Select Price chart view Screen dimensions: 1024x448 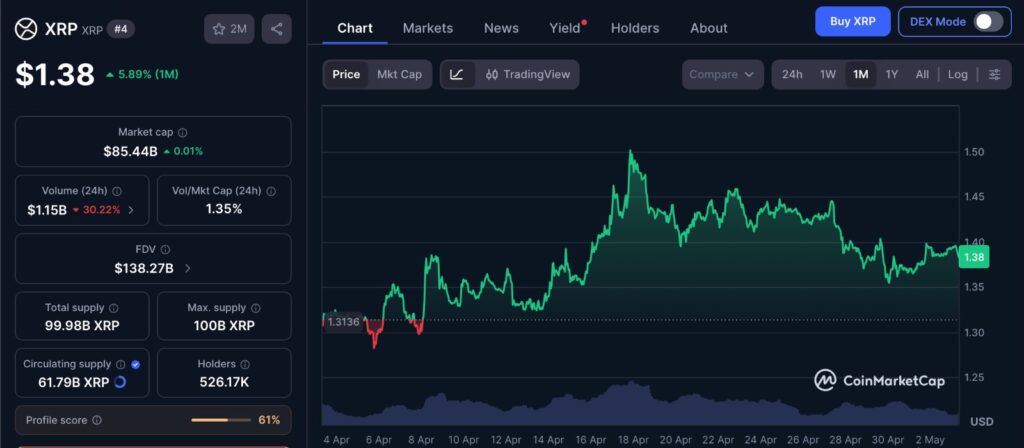(x=346, y=74)
